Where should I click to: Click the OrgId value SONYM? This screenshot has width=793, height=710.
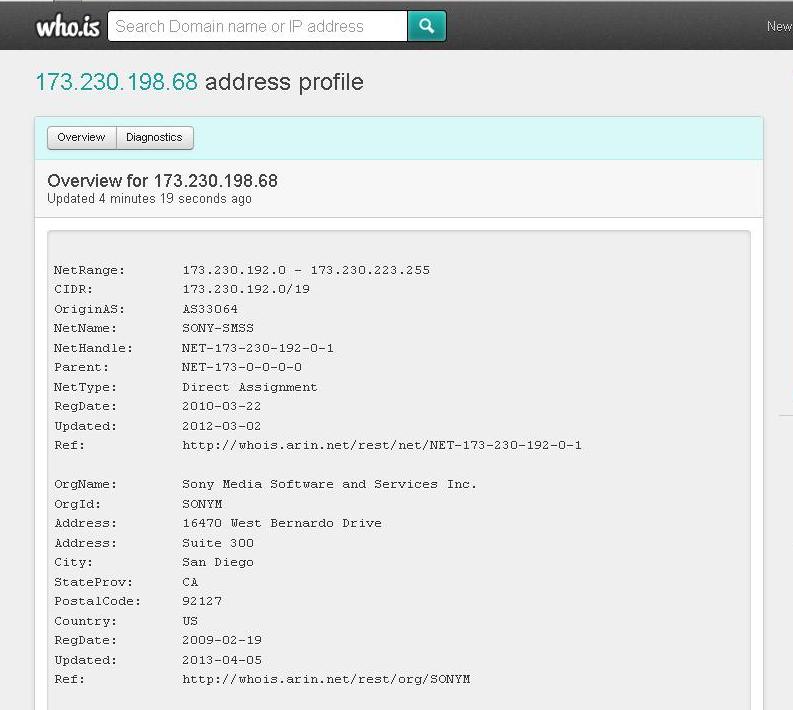pyautogui.click(x=202, y=504)
